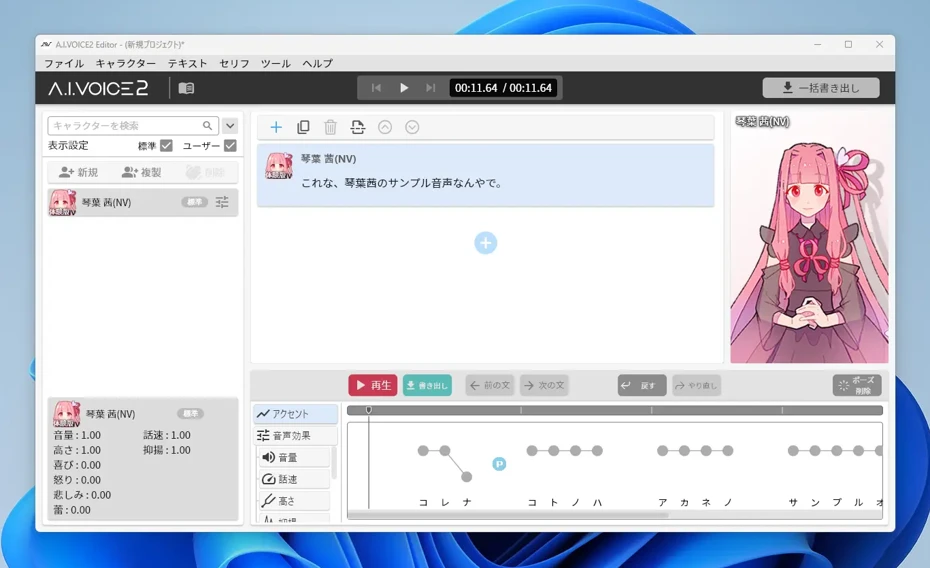Select the 話速 speed item
The image size is (930, 568).
(294, 479)
